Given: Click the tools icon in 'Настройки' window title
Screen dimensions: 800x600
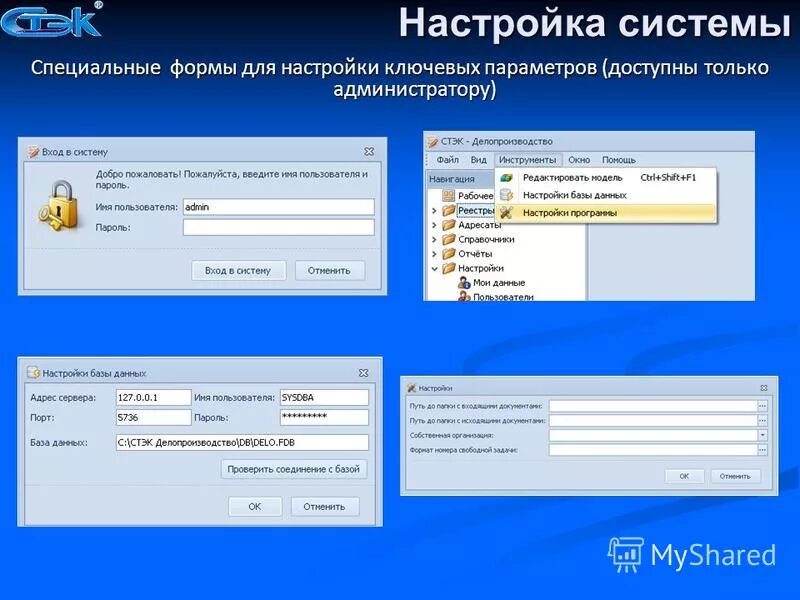Looking at the screenshot, I should coord(412,388).
